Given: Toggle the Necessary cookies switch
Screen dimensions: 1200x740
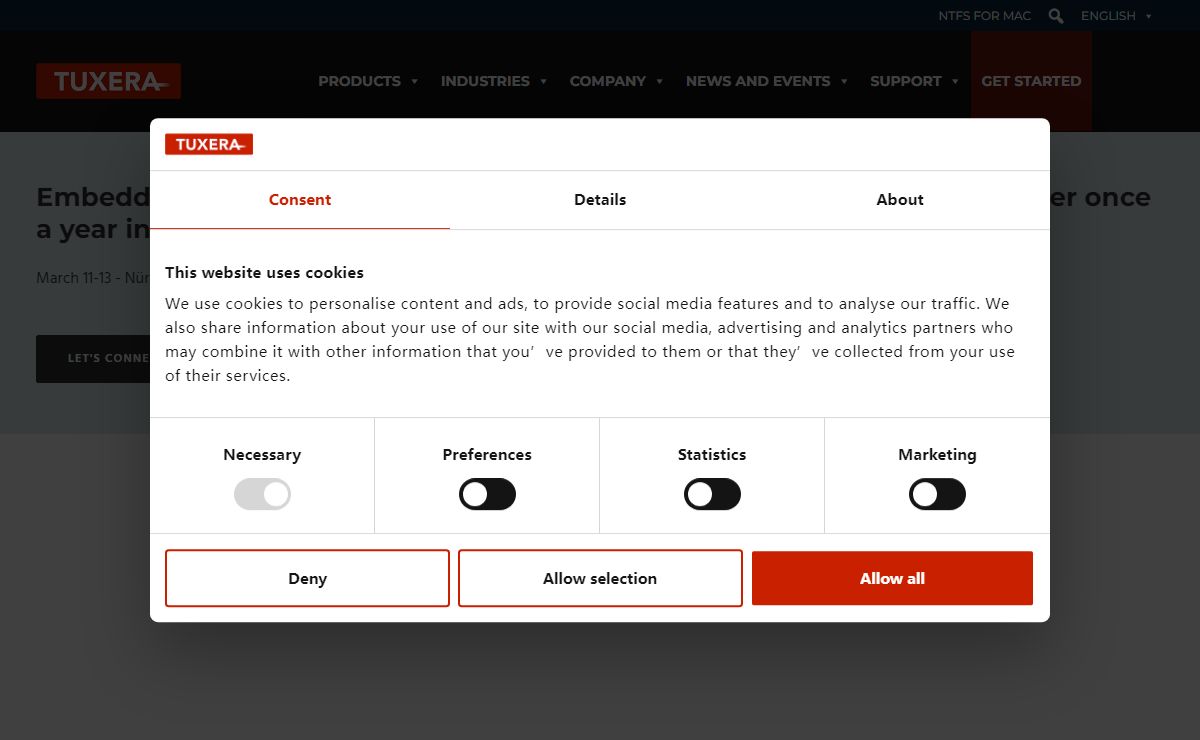Looking at the screenshot, I should click(262, 494).
